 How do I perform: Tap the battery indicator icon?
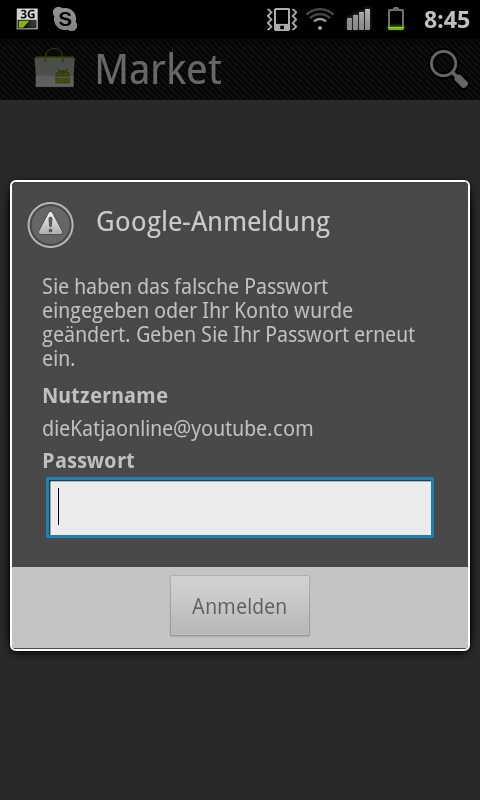point(396,20)
